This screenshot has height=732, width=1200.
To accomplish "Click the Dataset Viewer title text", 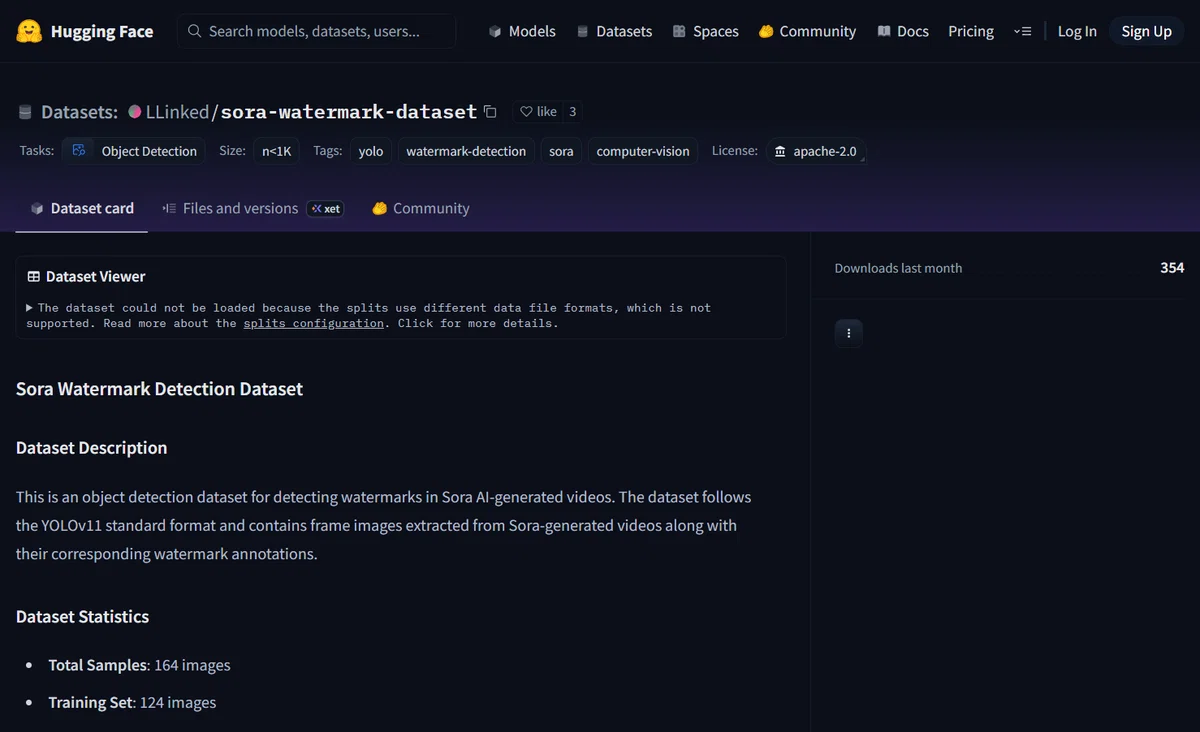I will pos(96,277).
